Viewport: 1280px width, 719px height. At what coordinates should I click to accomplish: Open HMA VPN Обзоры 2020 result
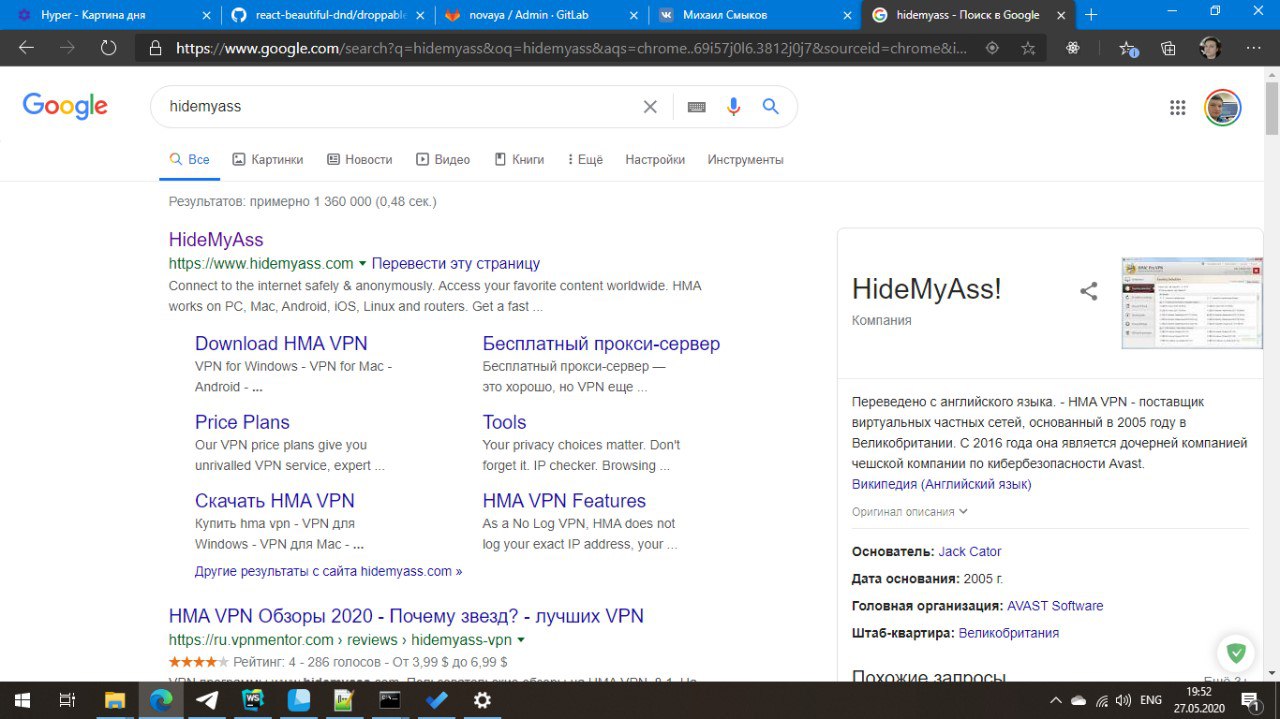(x=406, y=616)
